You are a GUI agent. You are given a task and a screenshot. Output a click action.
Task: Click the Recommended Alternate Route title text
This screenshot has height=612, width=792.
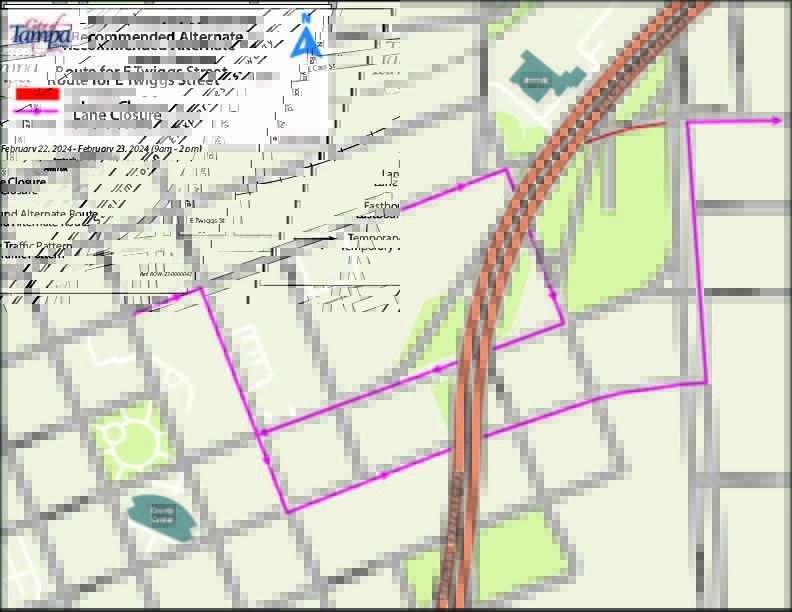point(157,37)
